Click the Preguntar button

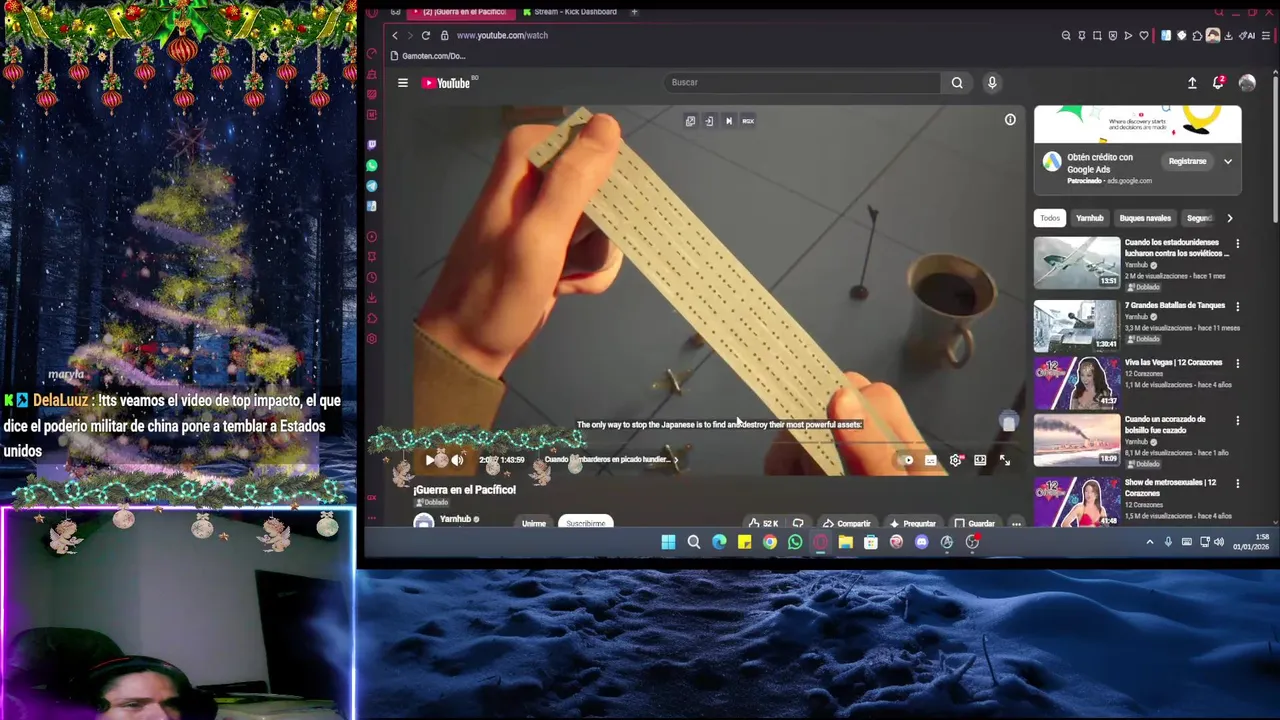[x=912, y=523]
